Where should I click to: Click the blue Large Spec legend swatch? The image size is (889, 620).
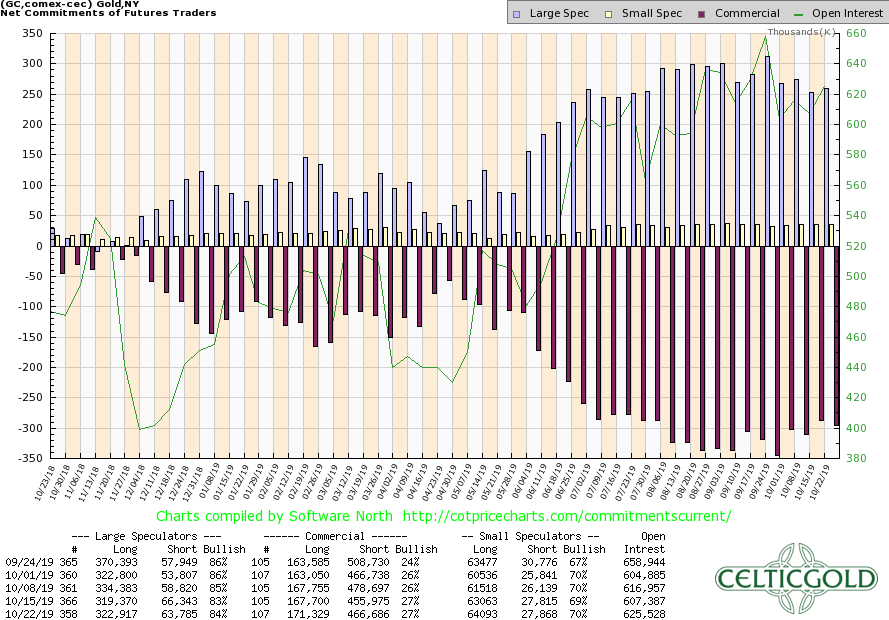pyautogui.click(x=514, y=14)
